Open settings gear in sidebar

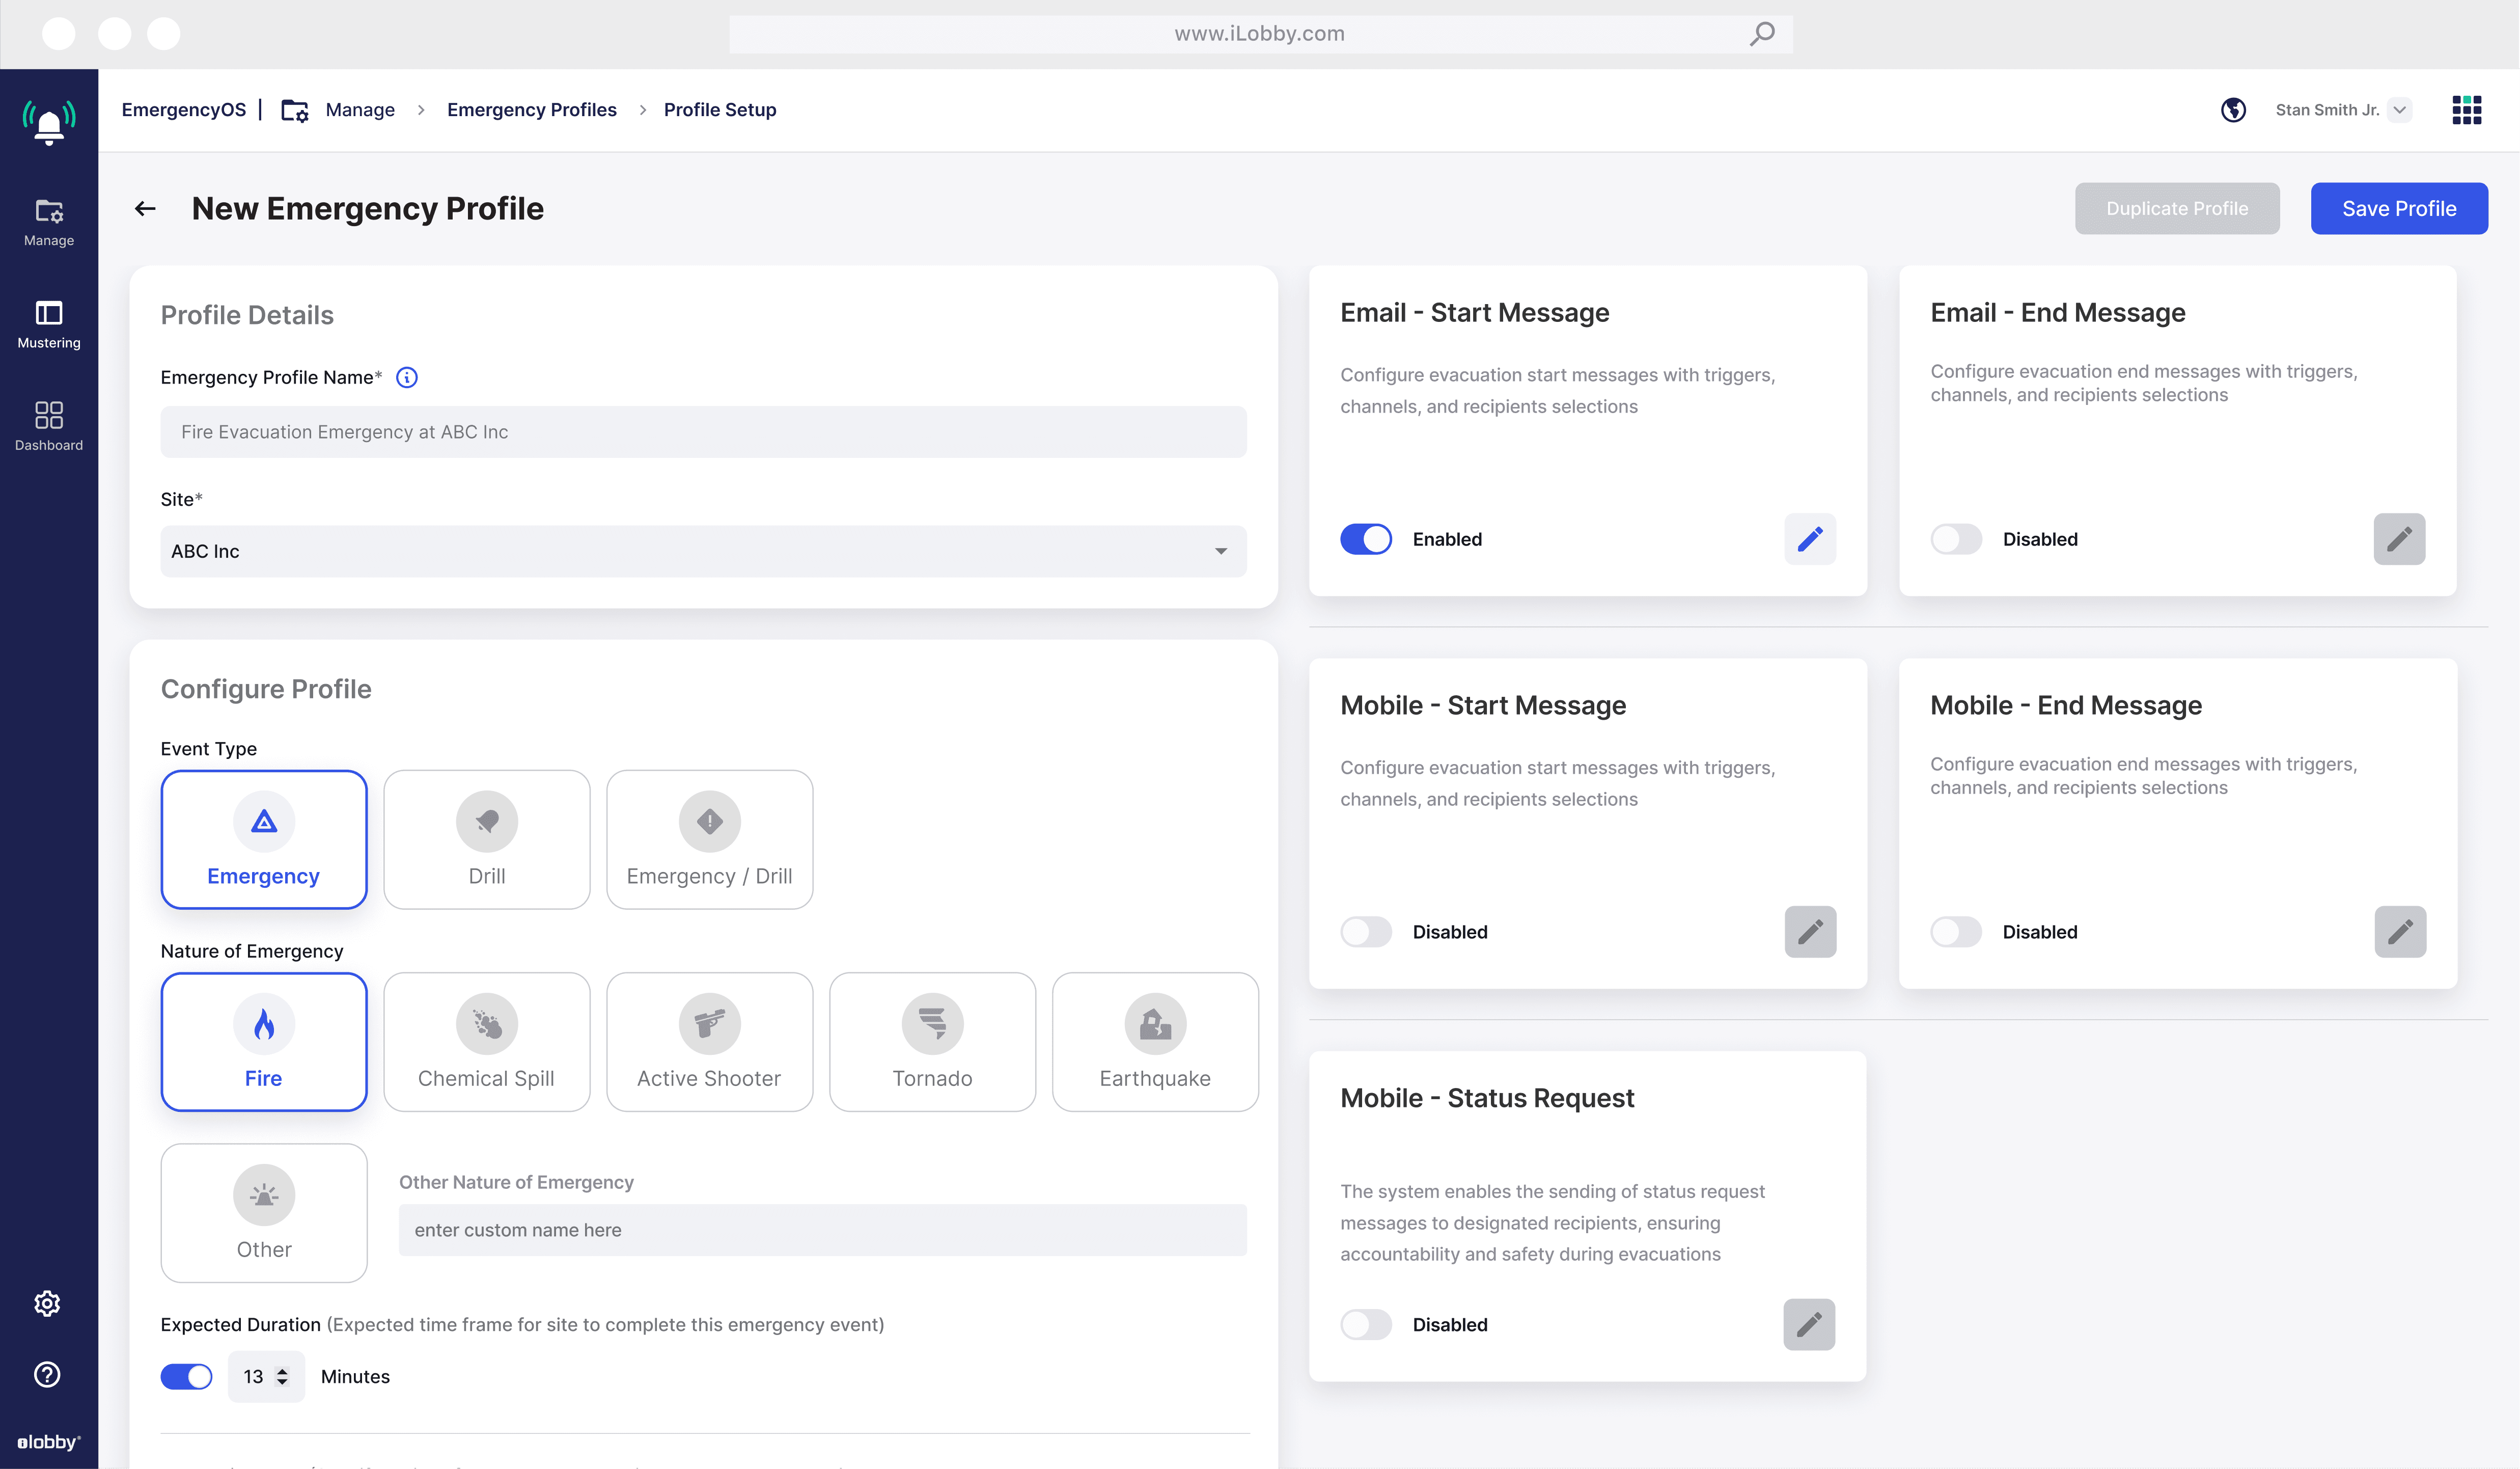(48, 1303)
